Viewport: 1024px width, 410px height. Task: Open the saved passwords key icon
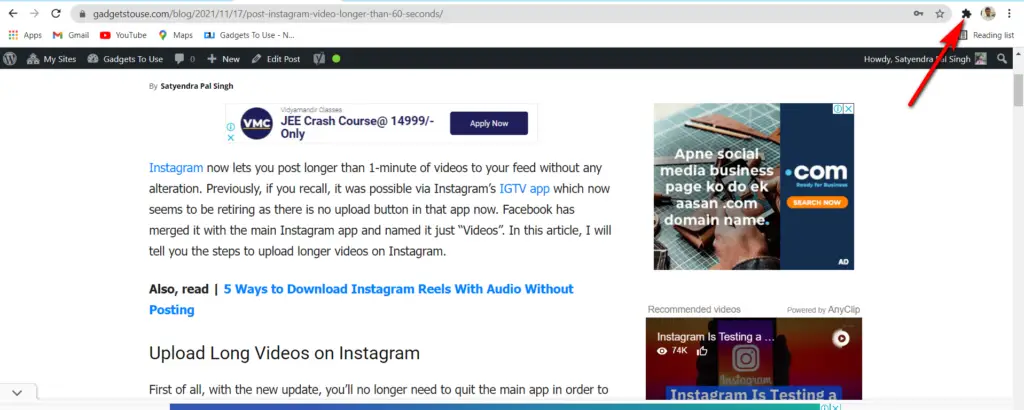(918, 13)
